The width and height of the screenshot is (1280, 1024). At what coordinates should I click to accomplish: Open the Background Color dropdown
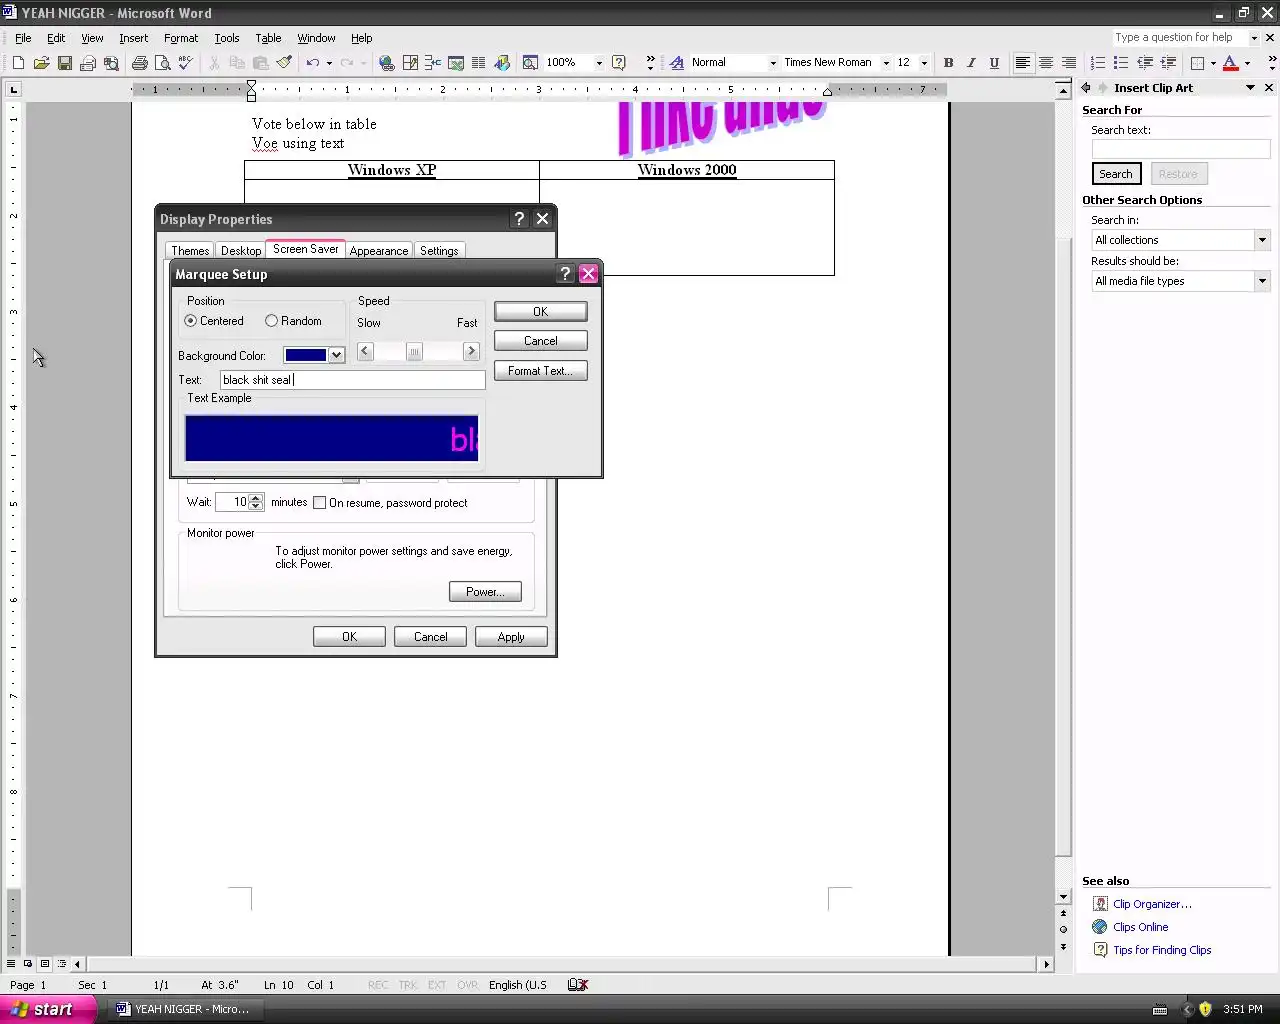337,355
